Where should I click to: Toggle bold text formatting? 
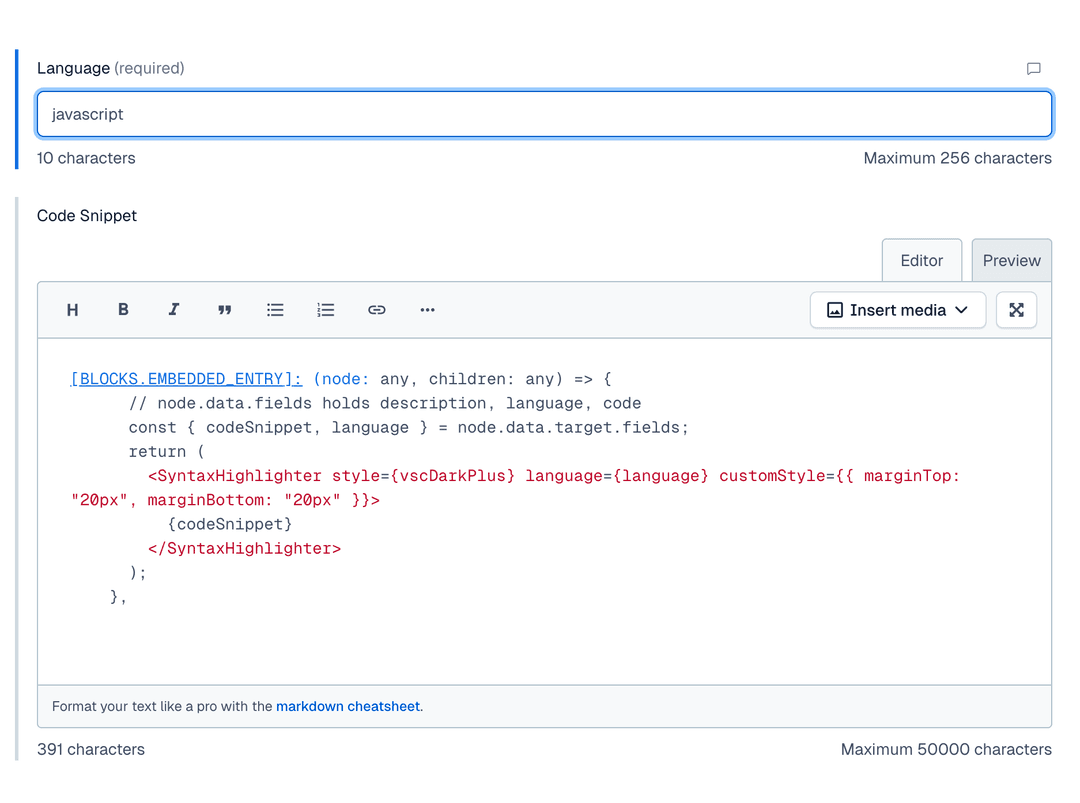[x=123, y=310]
